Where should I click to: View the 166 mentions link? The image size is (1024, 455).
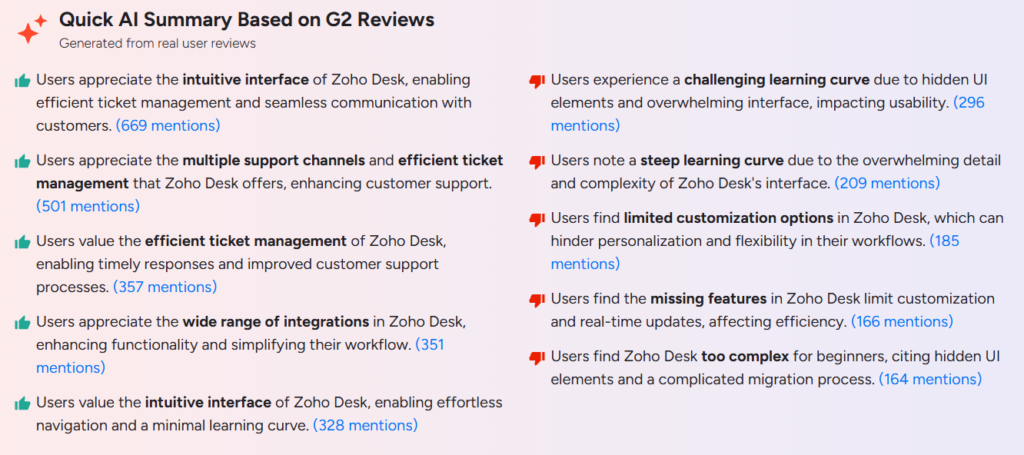pyautogui.click(x=902, y=322)
